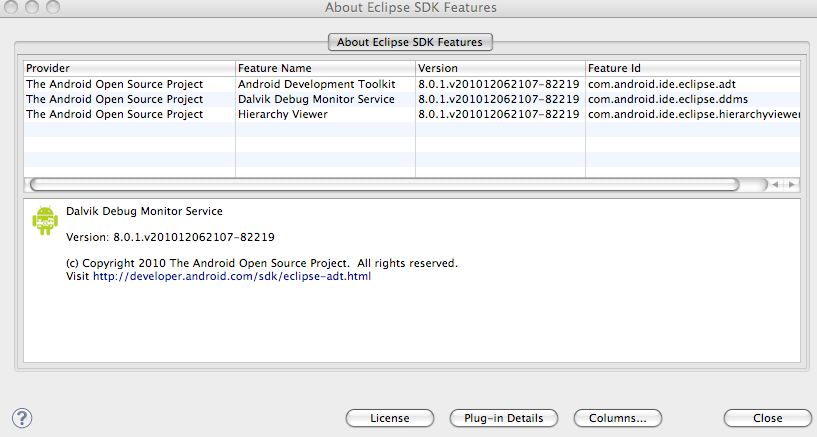
Task: Click the License button
Action: point(390,418)
